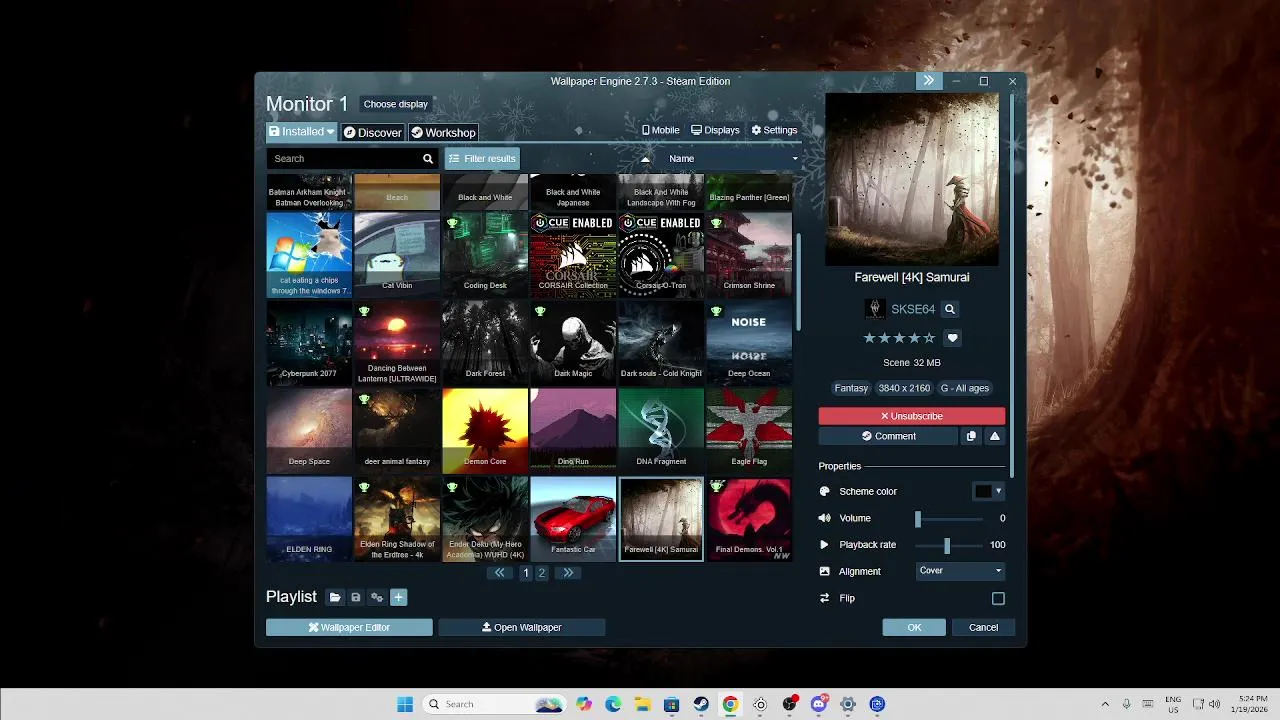This screenshot has height=720, width=1280.
Task: Click SKSE64 author avatar
Action: point(875,310)
